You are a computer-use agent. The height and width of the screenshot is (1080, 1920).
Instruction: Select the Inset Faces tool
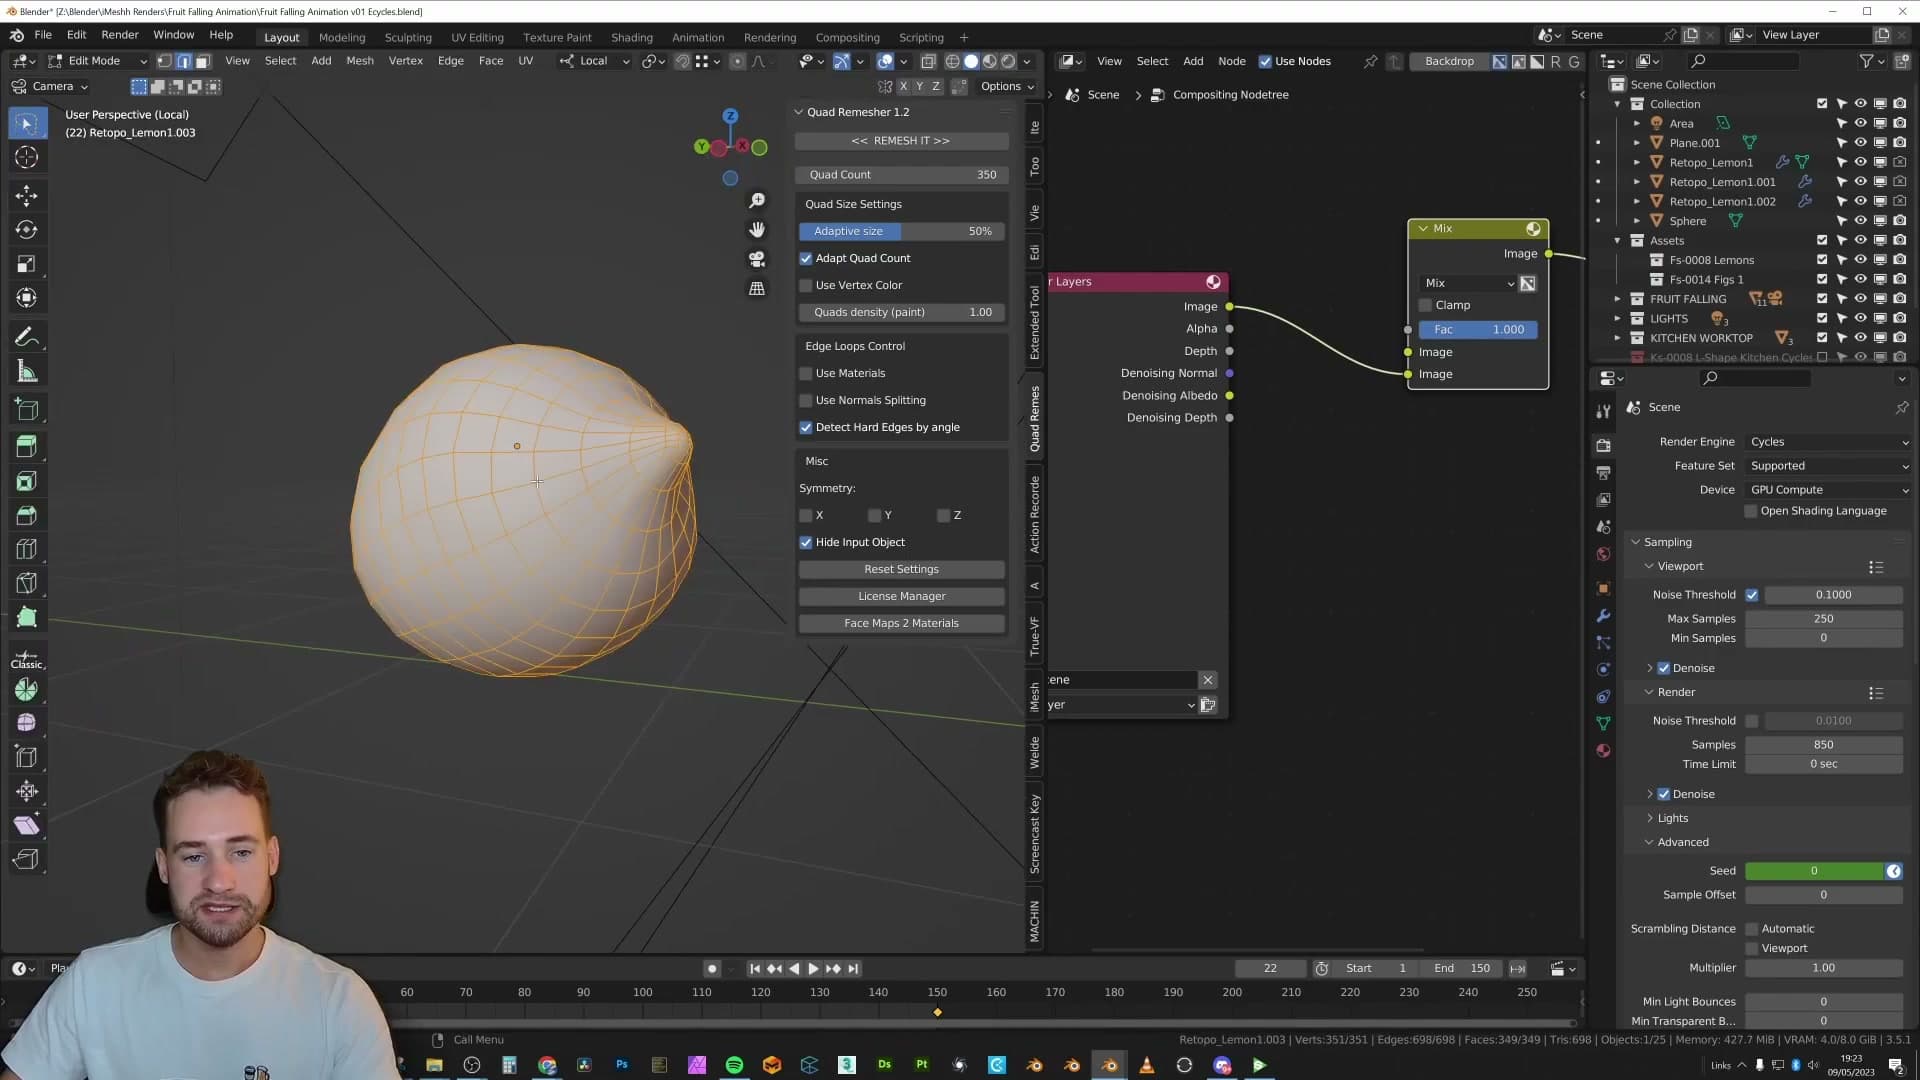point(27,481)
